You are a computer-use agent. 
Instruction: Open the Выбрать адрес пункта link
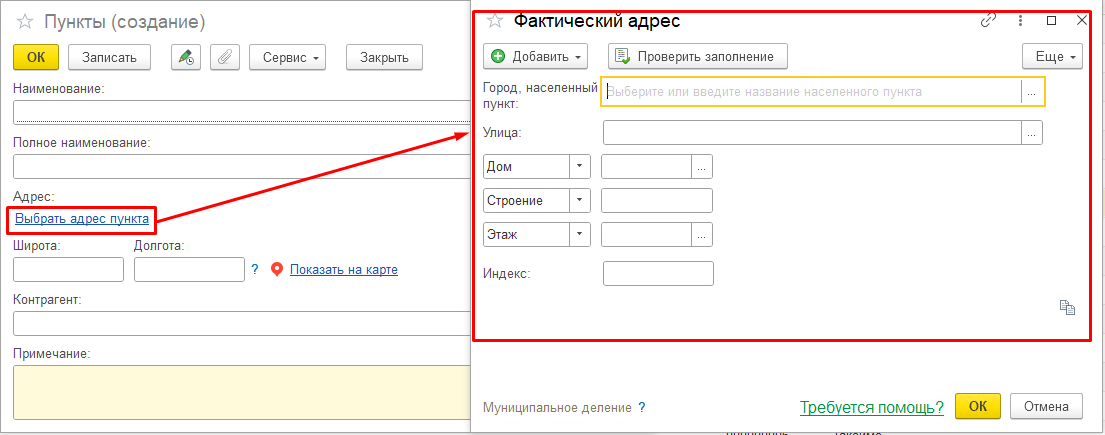(x=82, y=219)
